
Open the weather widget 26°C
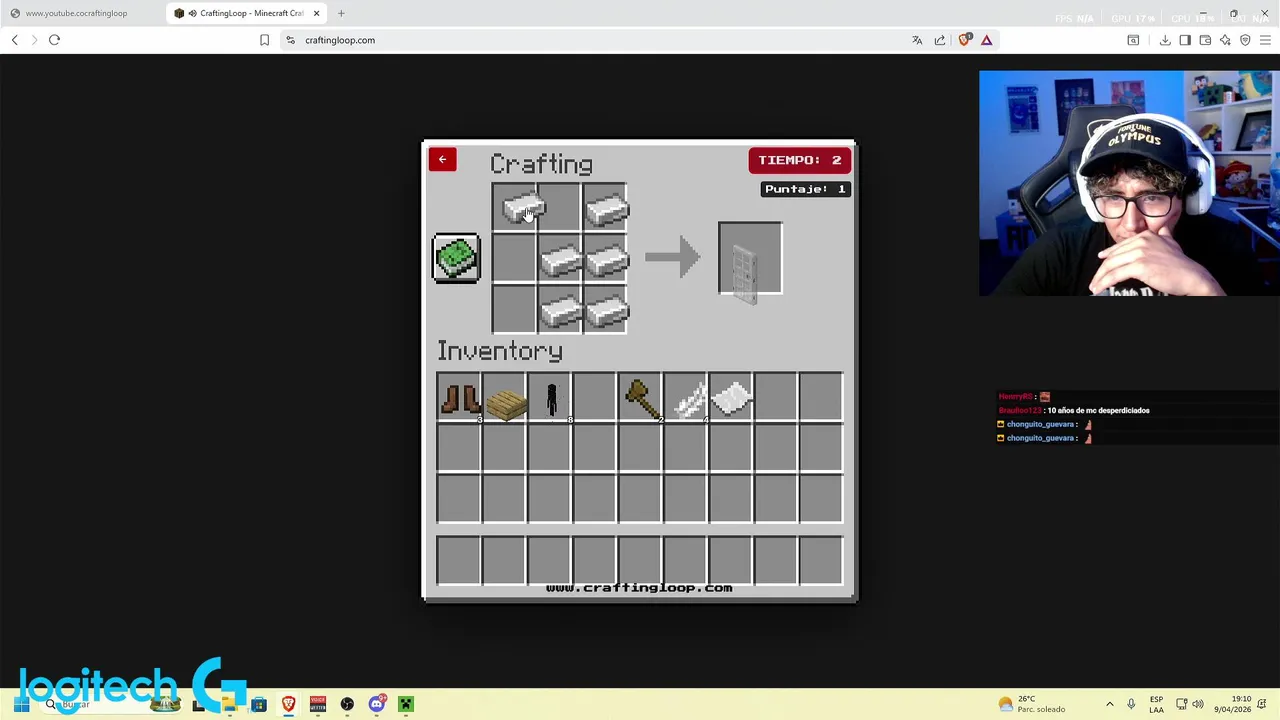pyautogui.click(x=1032, y=704)
